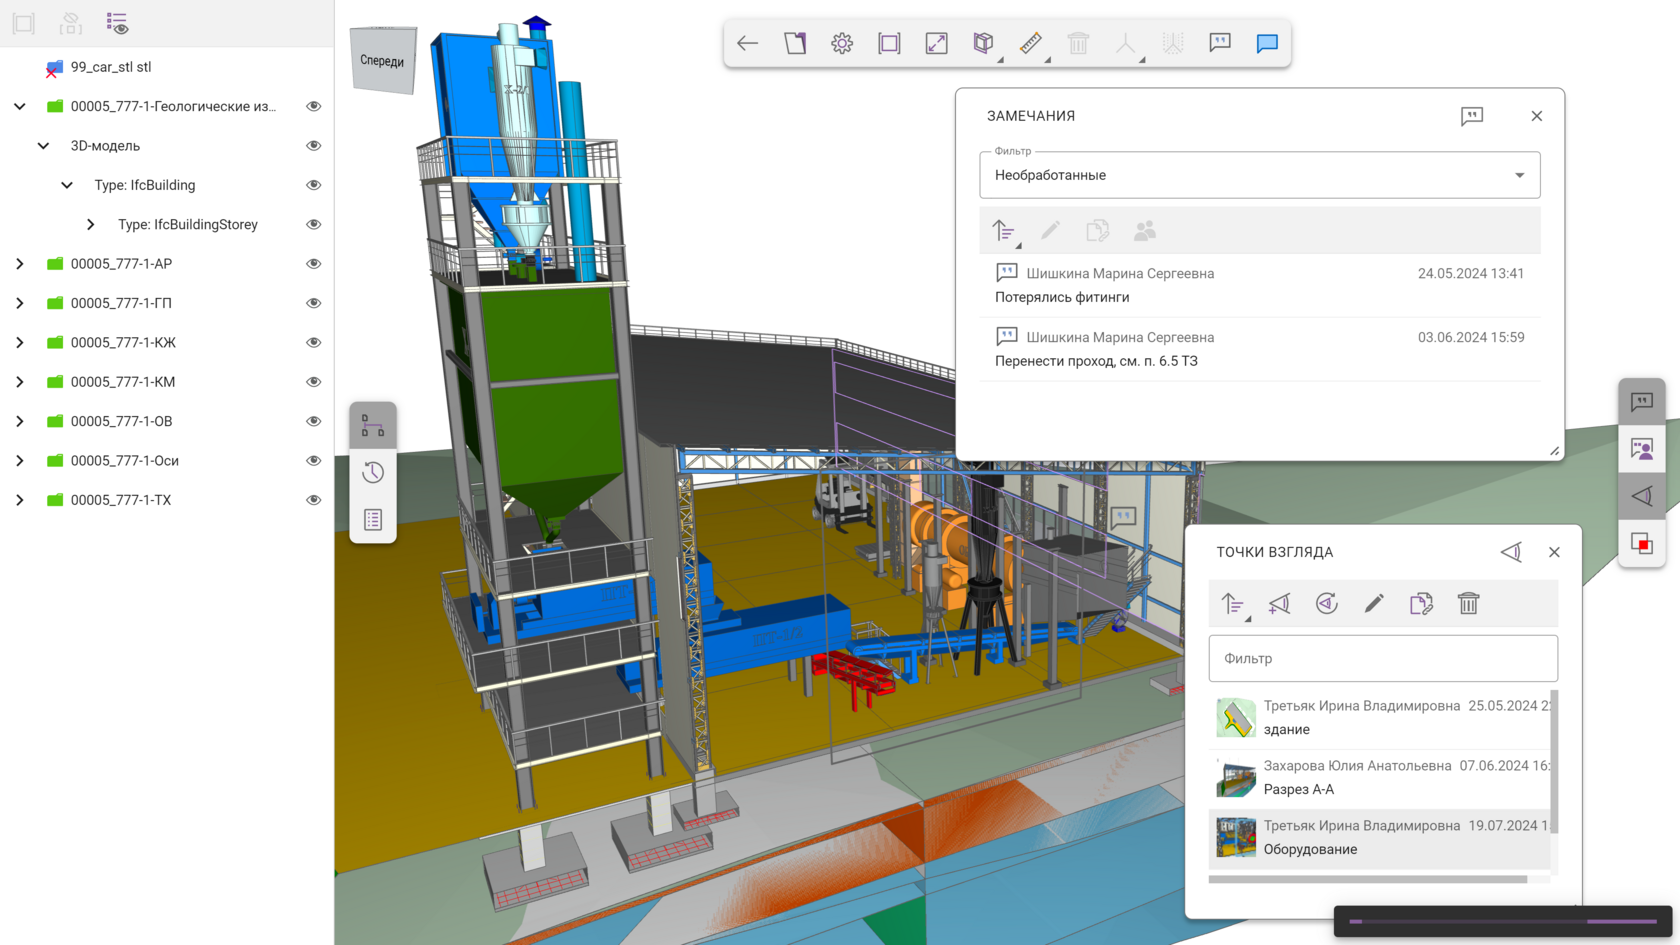Hide the 00005_777-1-АР model layer

pyautogui.click(x=313, y=264)
